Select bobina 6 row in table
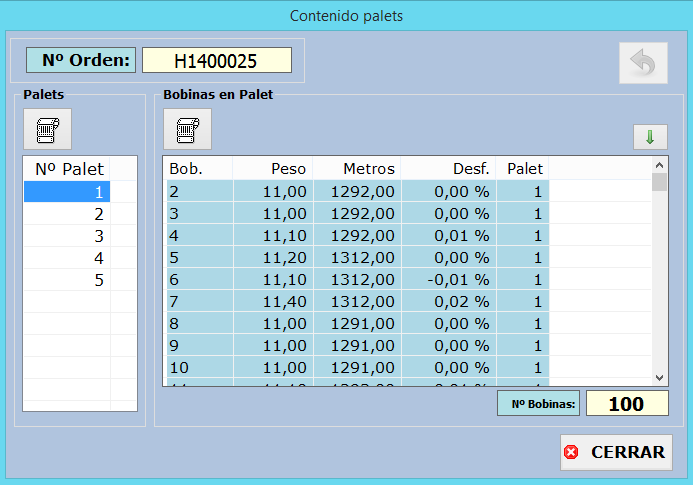This screenshot has height=485, width=693. (x=356, y=280)
